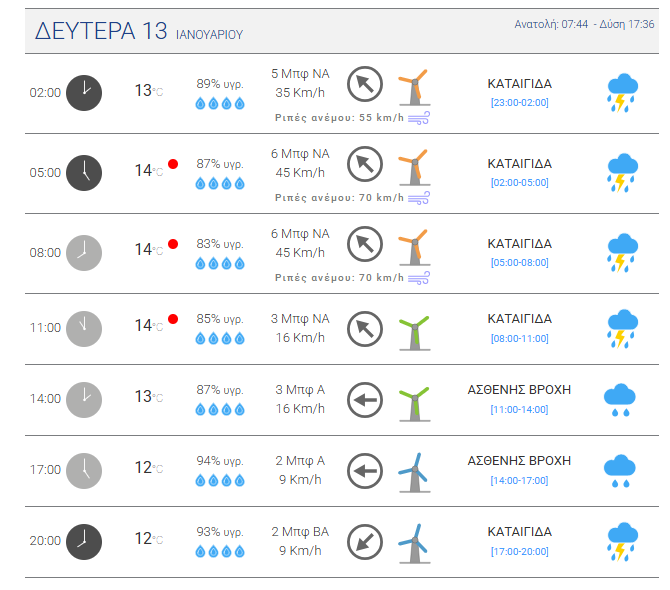Click the red warning dot at 05:00
The height and width of the screenshot is (590, 670).
pos(173,164)
